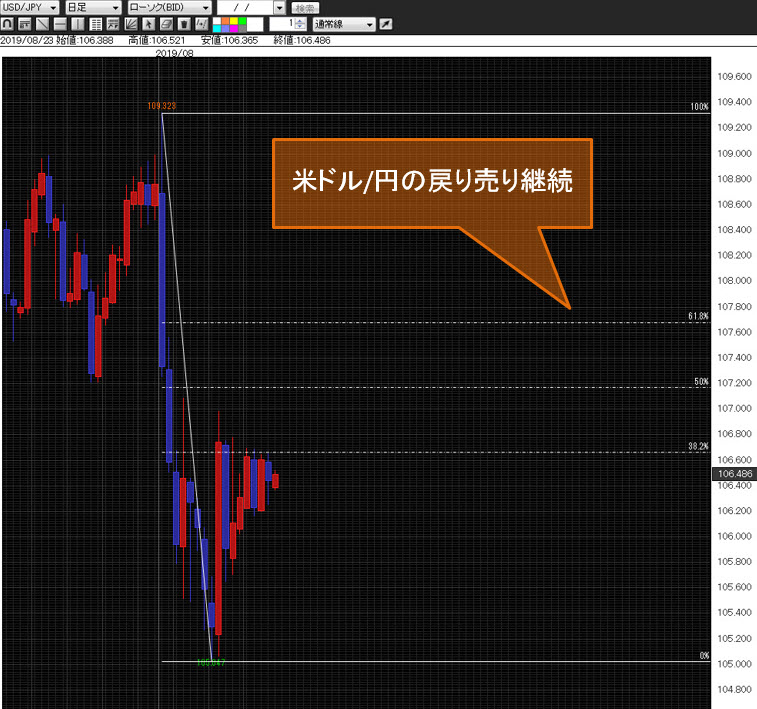Image resolution: width=757 pixels, height=709 pixels.
Task: Select the horizontal line drawing tool
Action: 60,24
